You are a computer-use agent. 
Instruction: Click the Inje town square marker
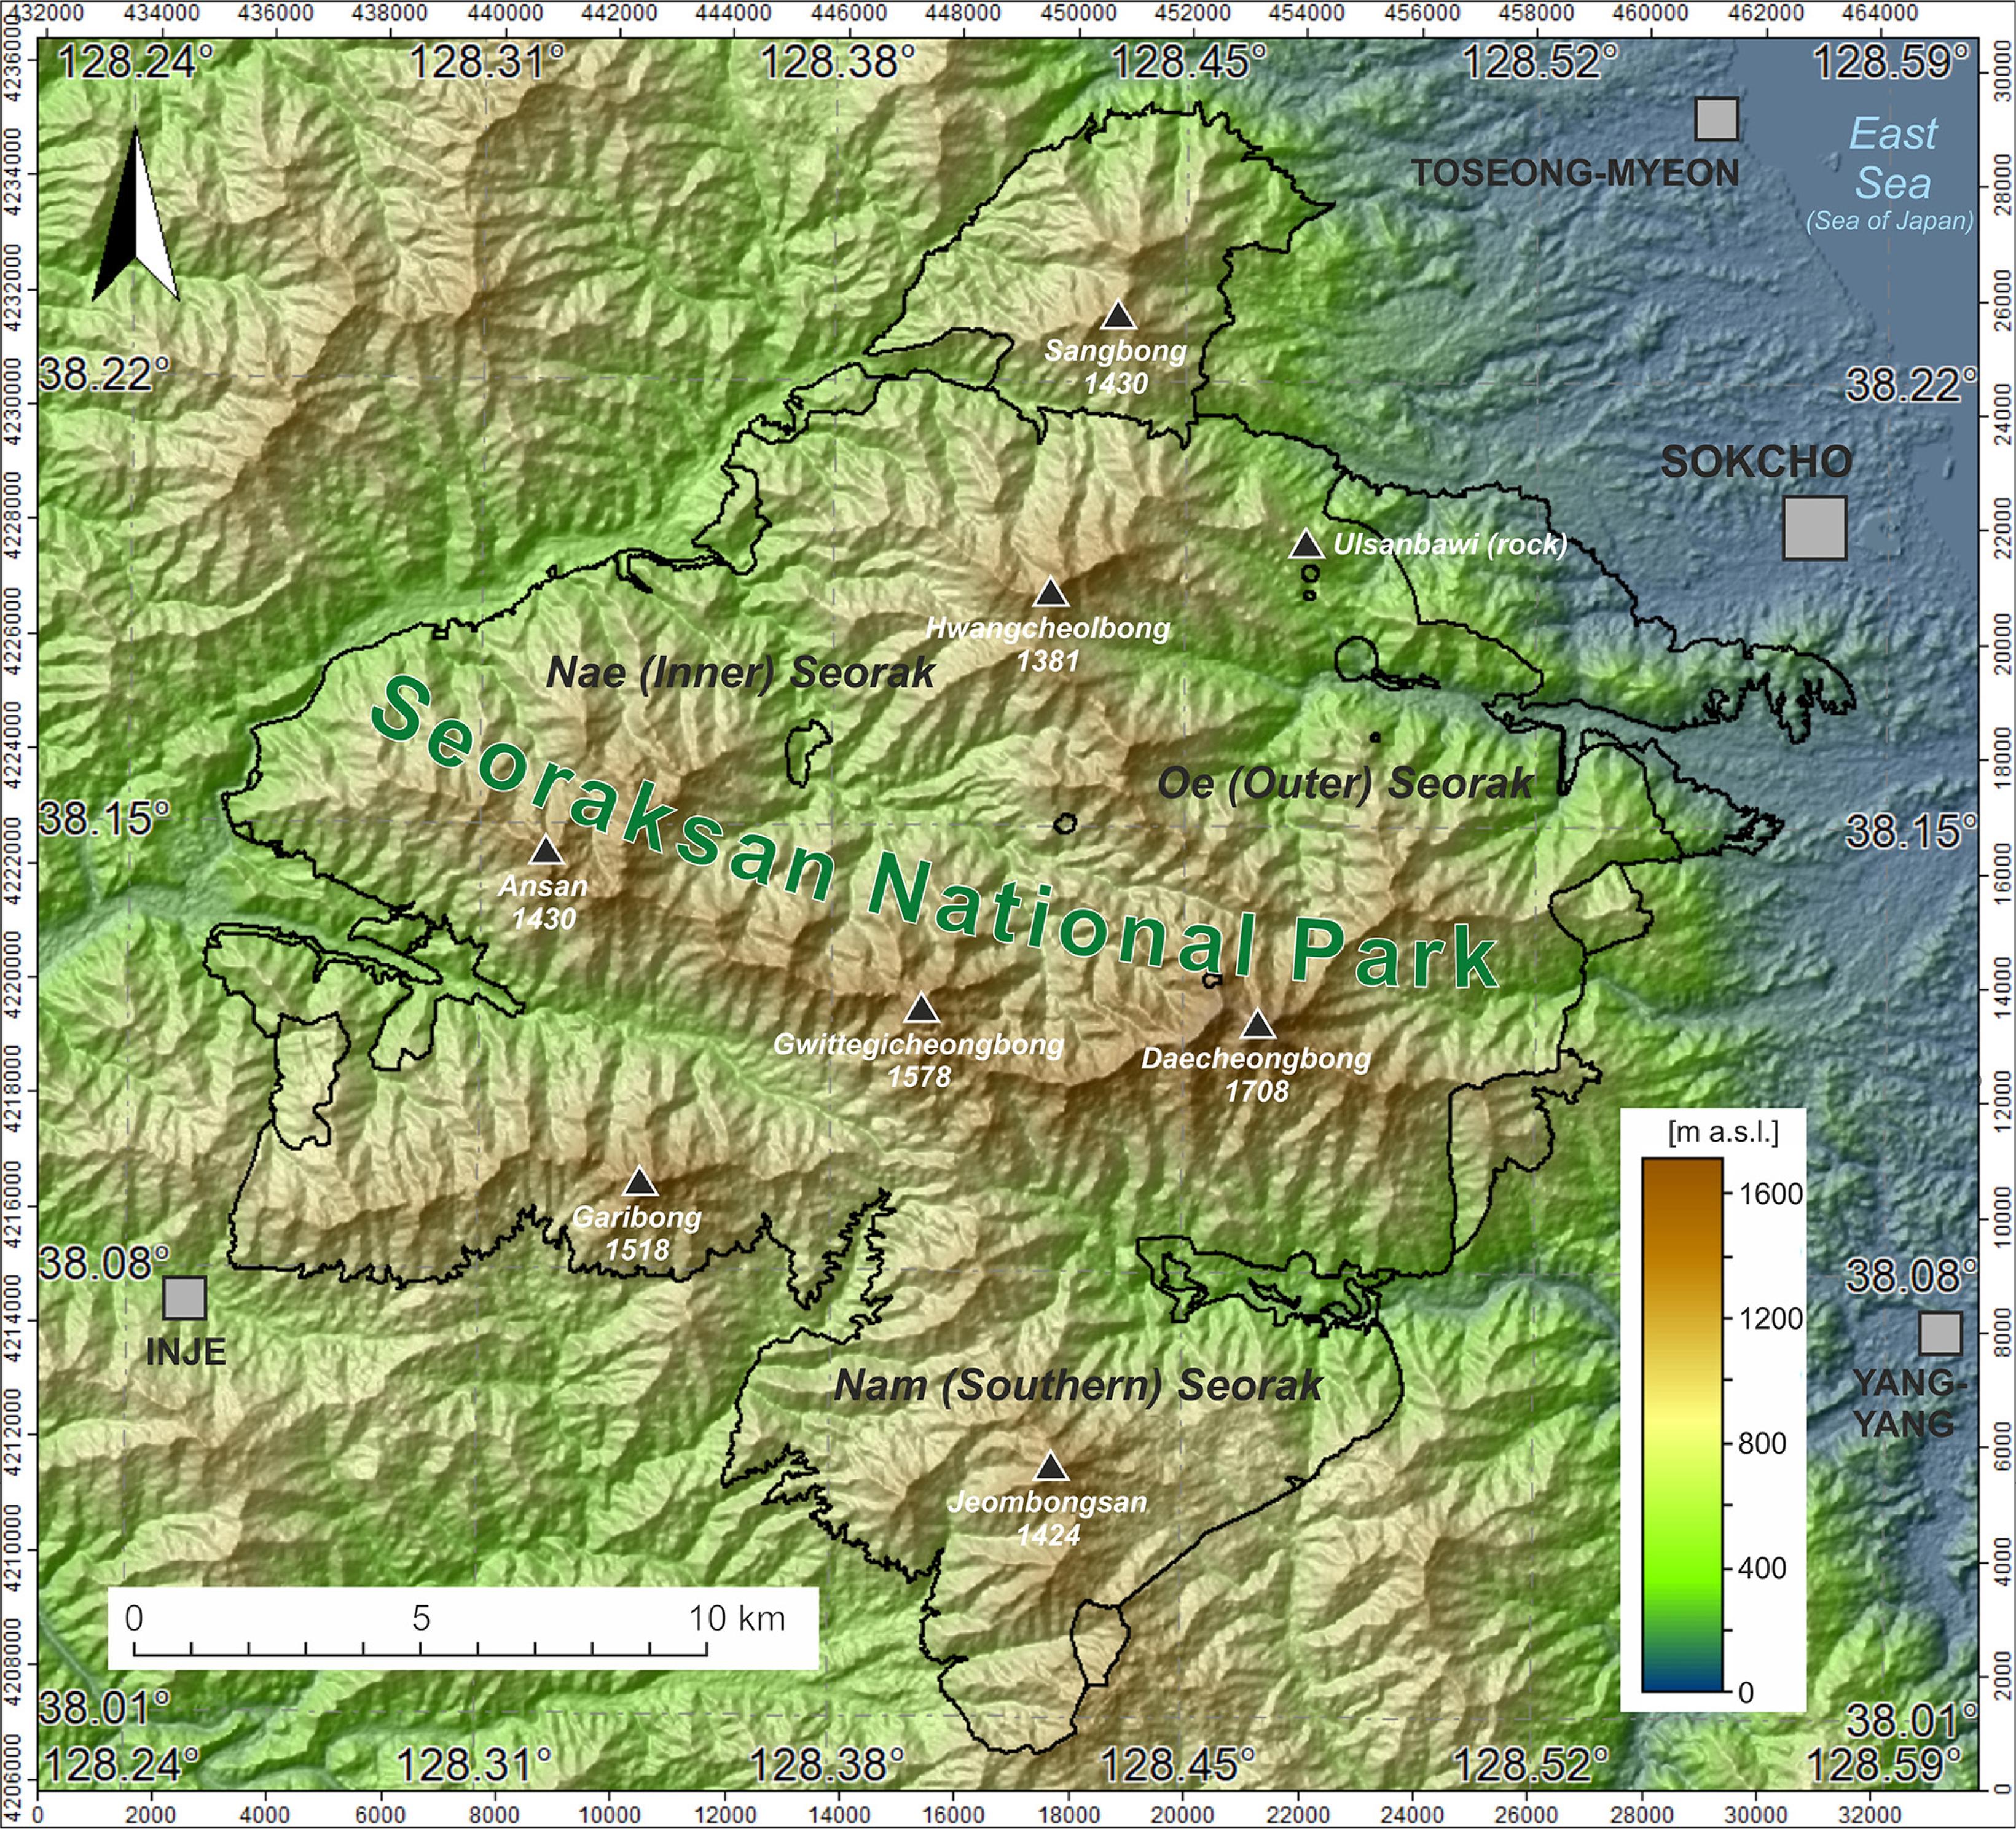click(185, 1298)
